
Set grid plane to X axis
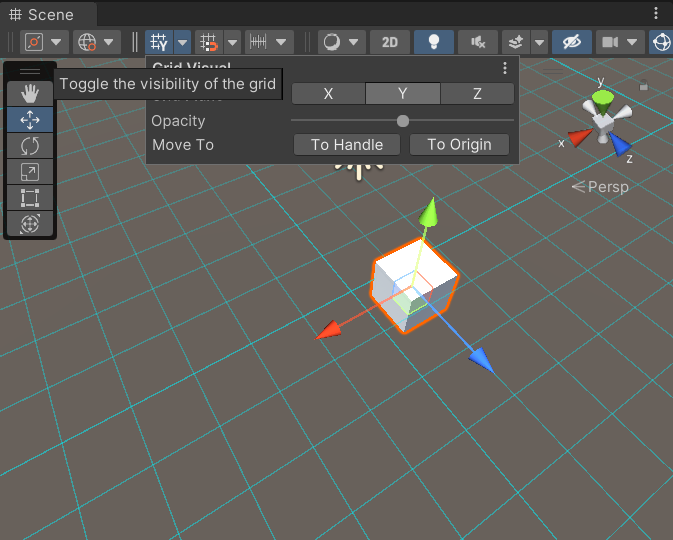point(328,94)
